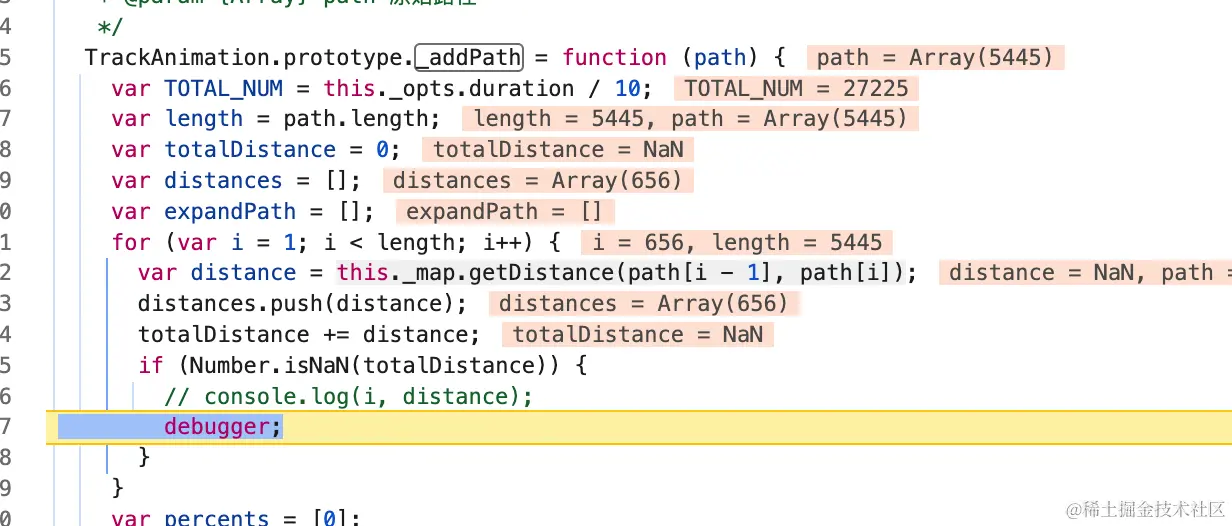Screen dimensions: 1232x526
Task: Click inline value TOTAL_NUM = 27225
Action: (796, 89)
